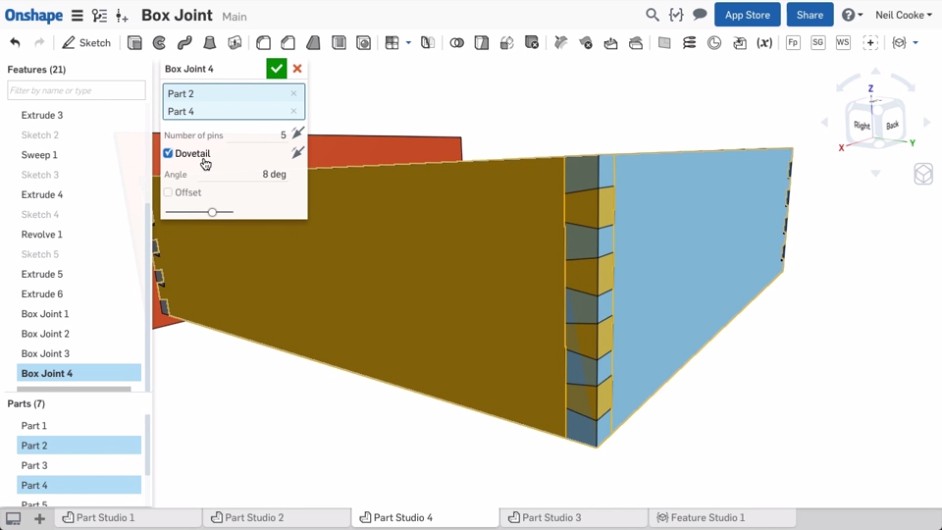Open the comments speech bubble icon
The height and width of the screenshot is (530, 942).
(700, 15)
